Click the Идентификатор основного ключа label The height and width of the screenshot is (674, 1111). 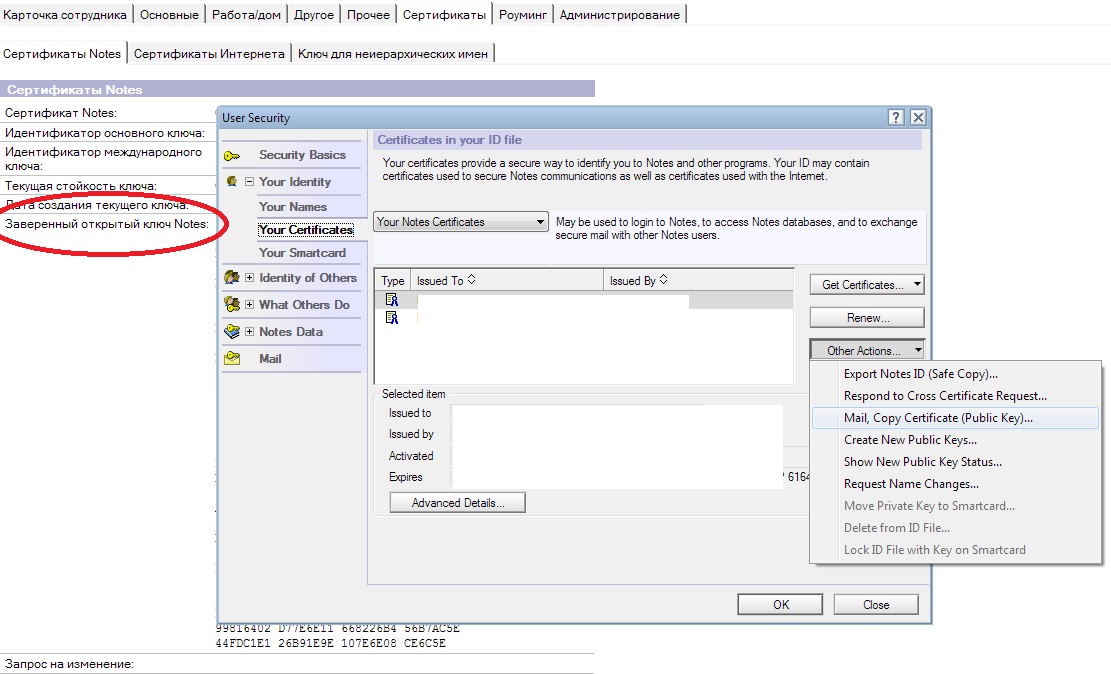point(105,133)
